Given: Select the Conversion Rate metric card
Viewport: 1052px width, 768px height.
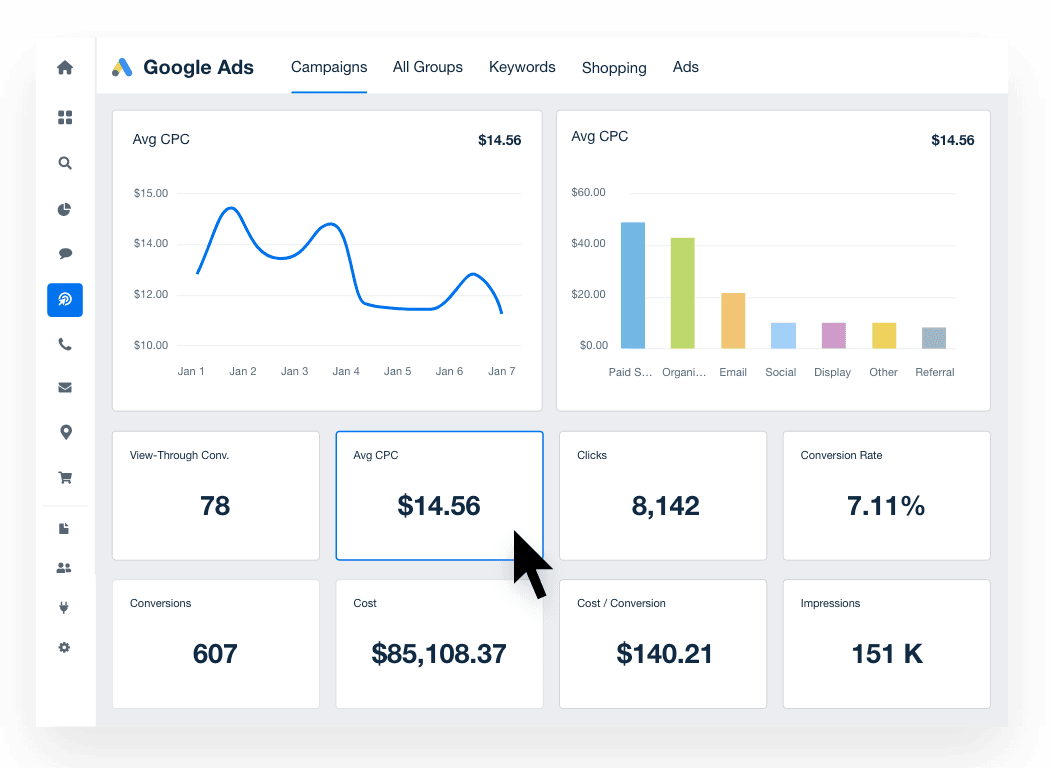Looking at the screenshot, I should (886, 495).
